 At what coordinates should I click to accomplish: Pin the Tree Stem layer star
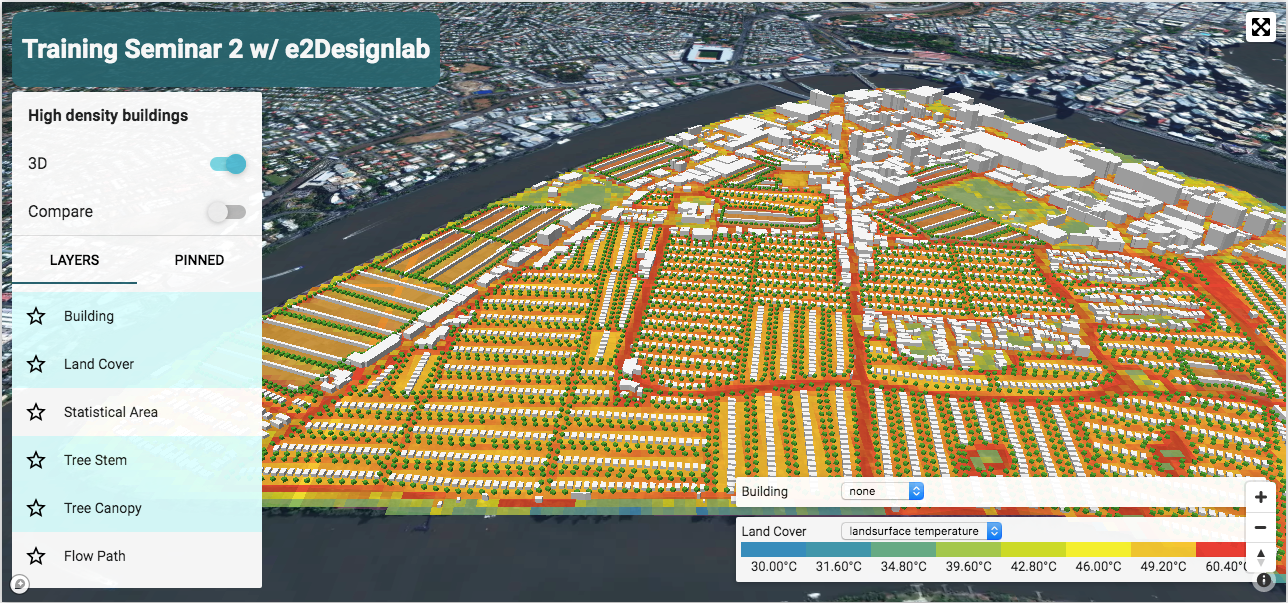point(36,460)
